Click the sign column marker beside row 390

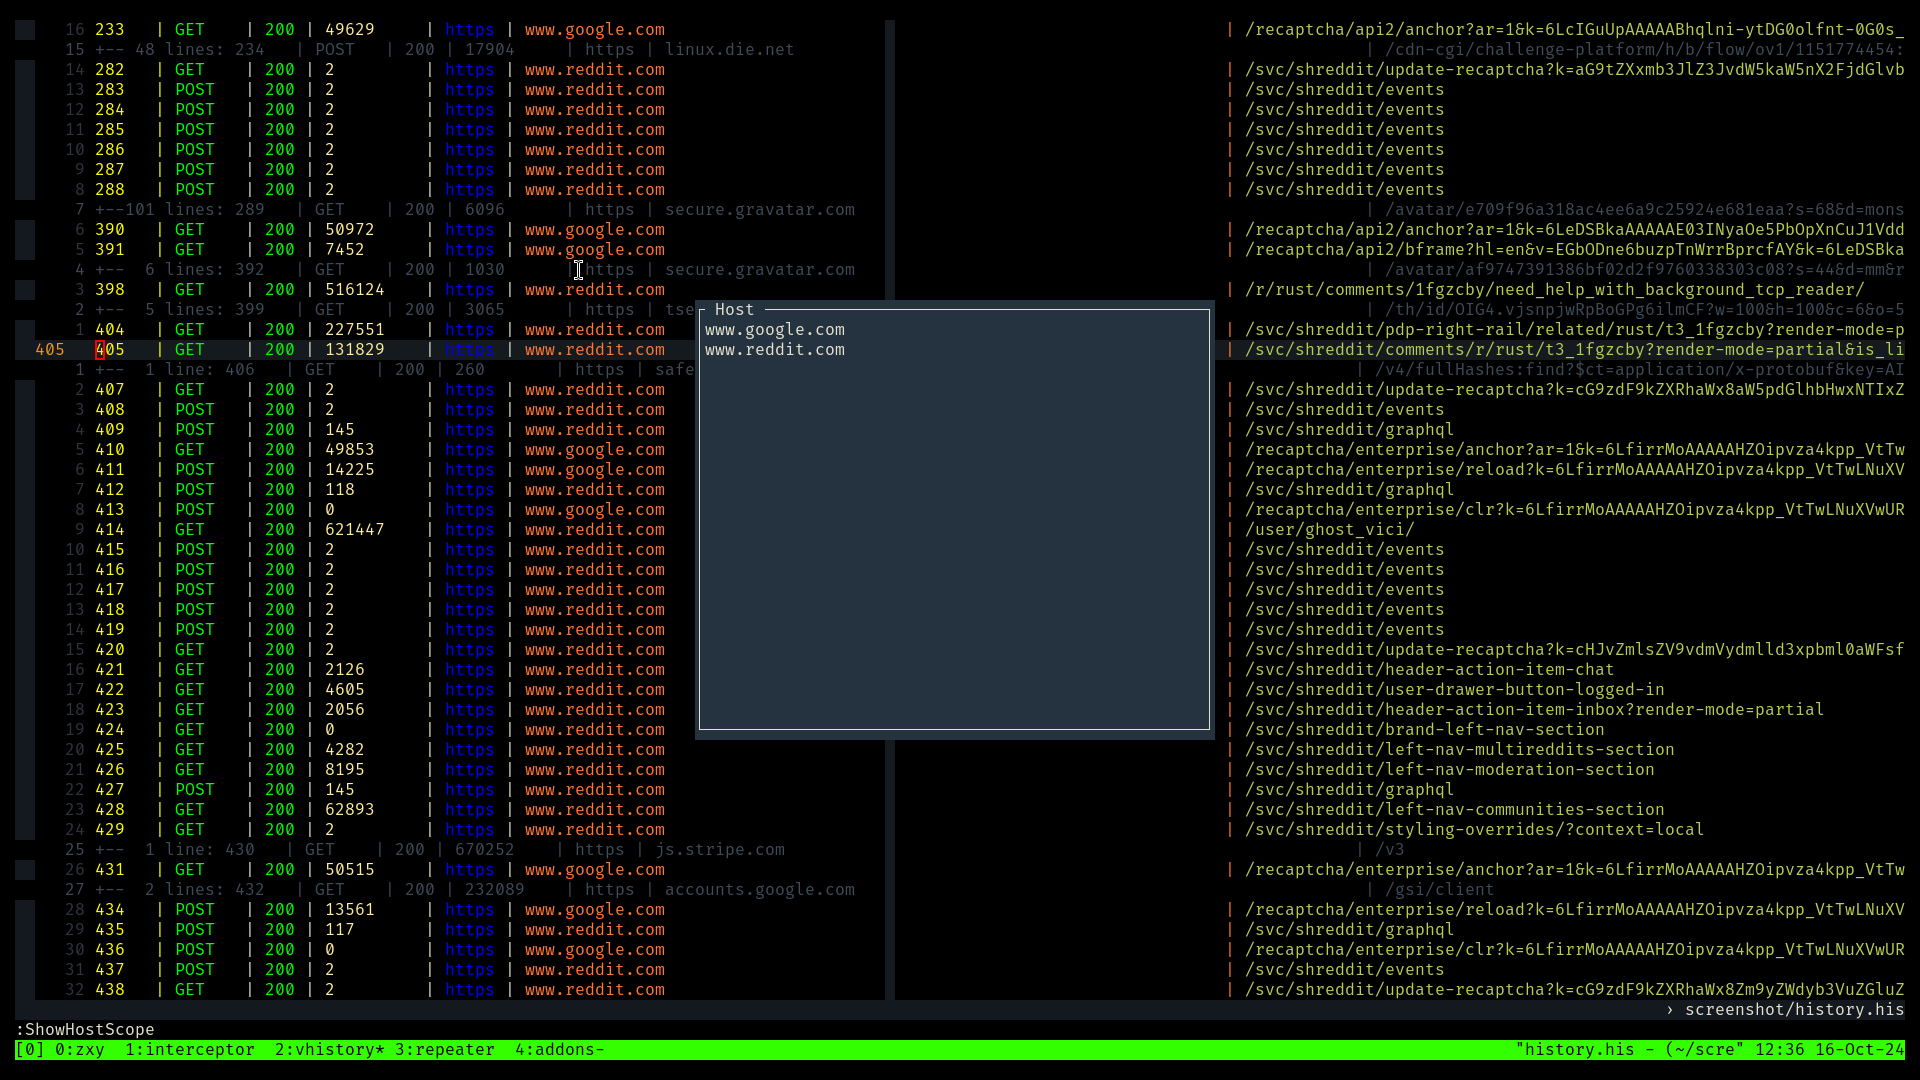click(25, 230)
